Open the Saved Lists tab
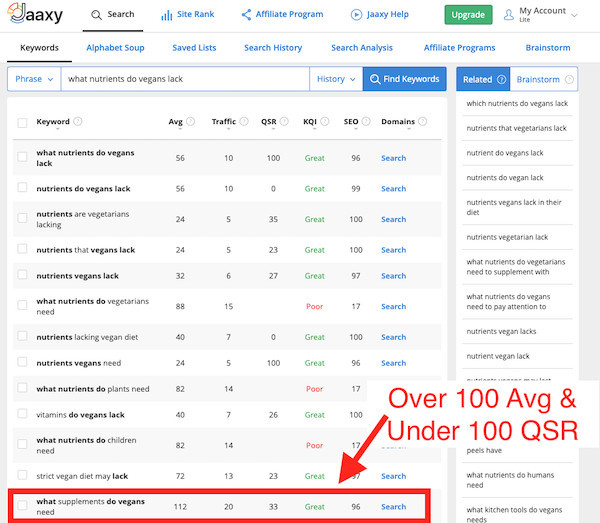The height and width of the screenshot is (523, 600). tap(194, 48)
